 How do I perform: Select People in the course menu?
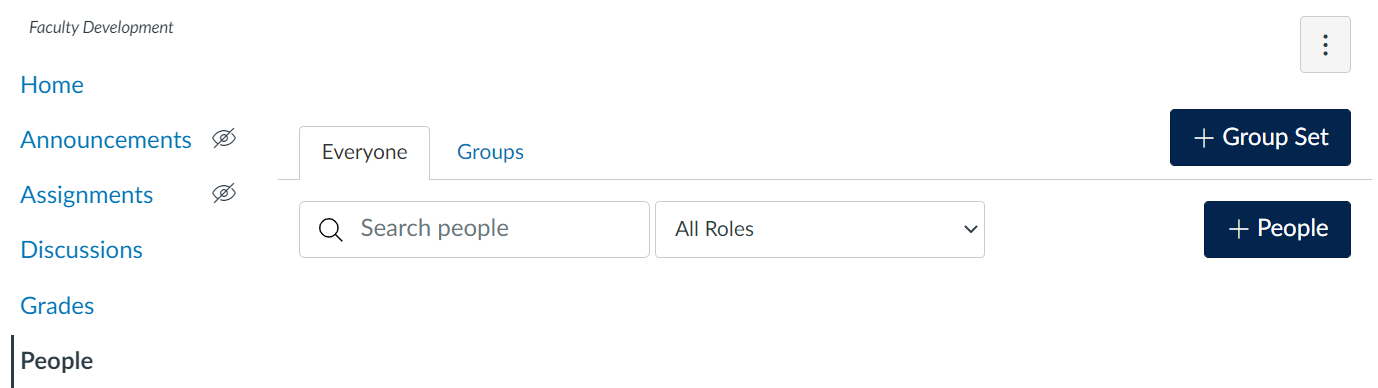point(57,361)
